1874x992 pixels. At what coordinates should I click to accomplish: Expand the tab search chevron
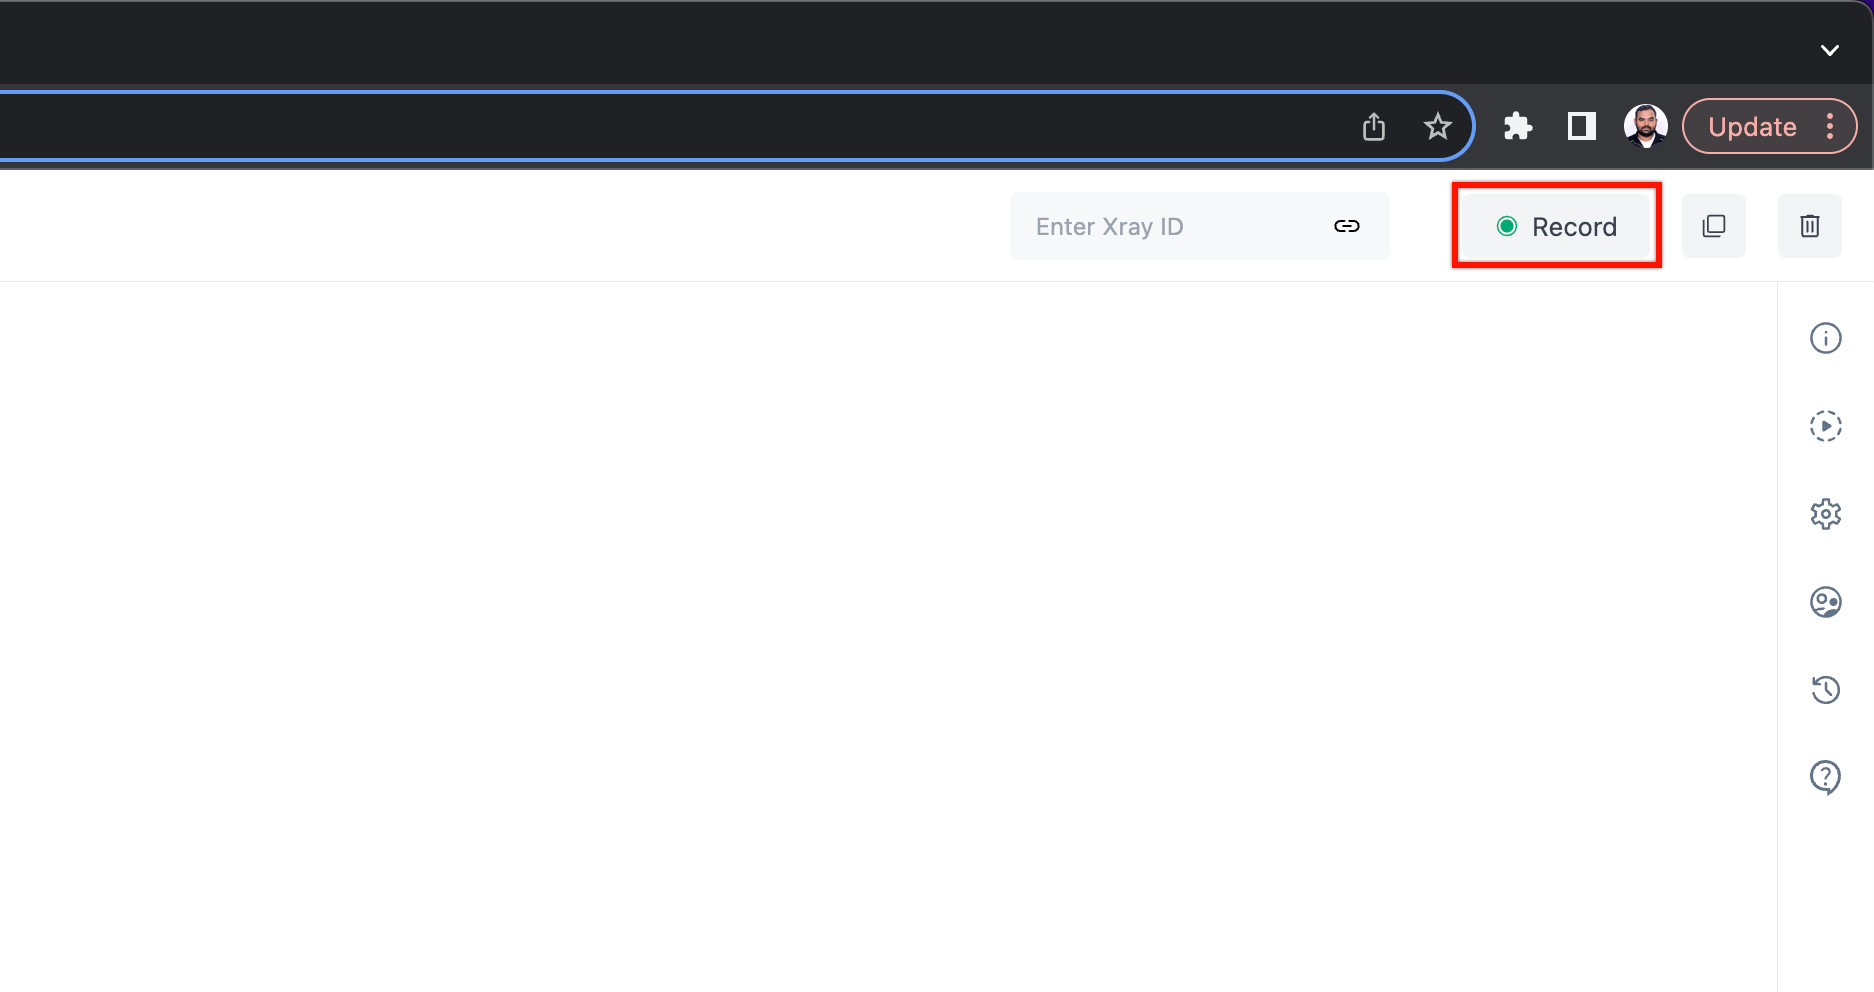1830,50
